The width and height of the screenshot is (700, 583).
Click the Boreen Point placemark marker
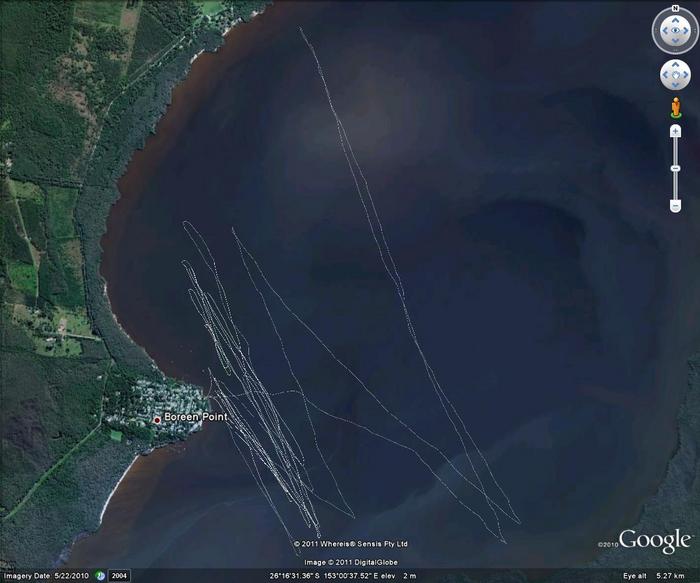tap(156, 420)
